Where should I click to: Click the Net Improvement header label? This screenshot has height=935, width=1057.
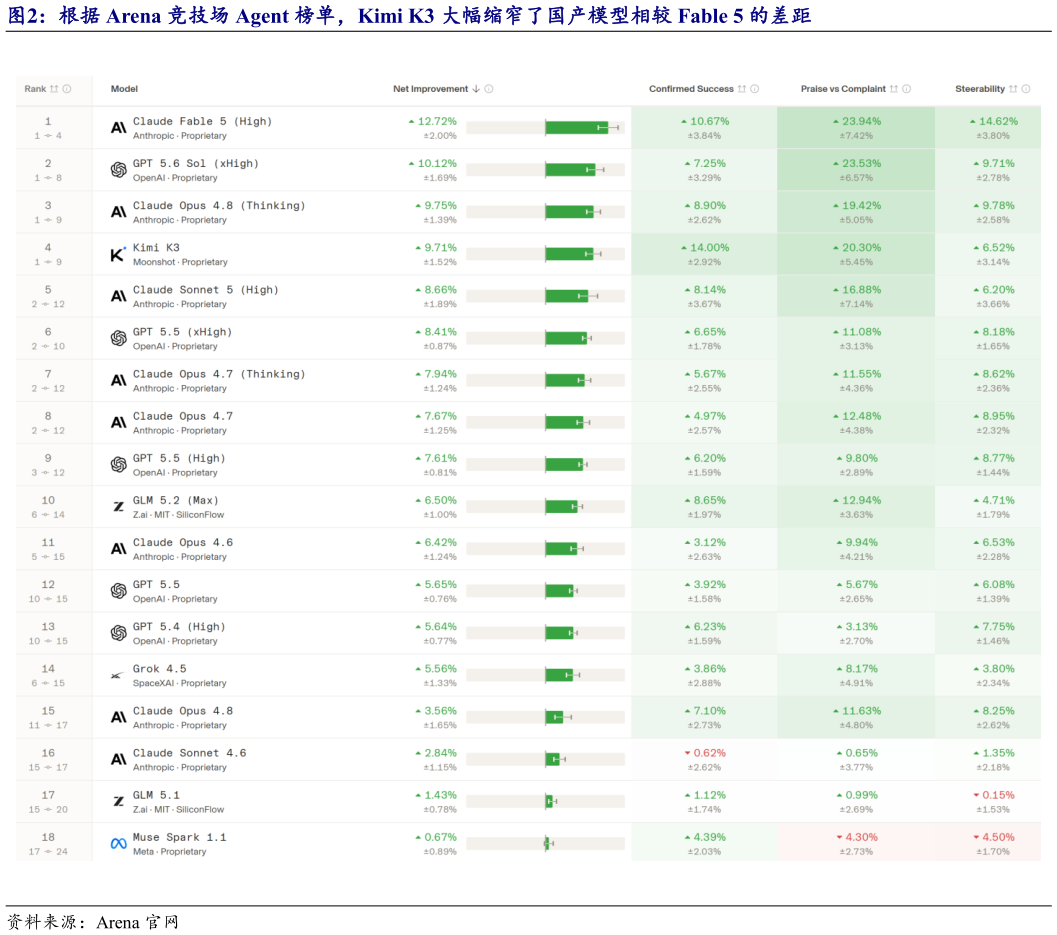click(x=430, y=89)
